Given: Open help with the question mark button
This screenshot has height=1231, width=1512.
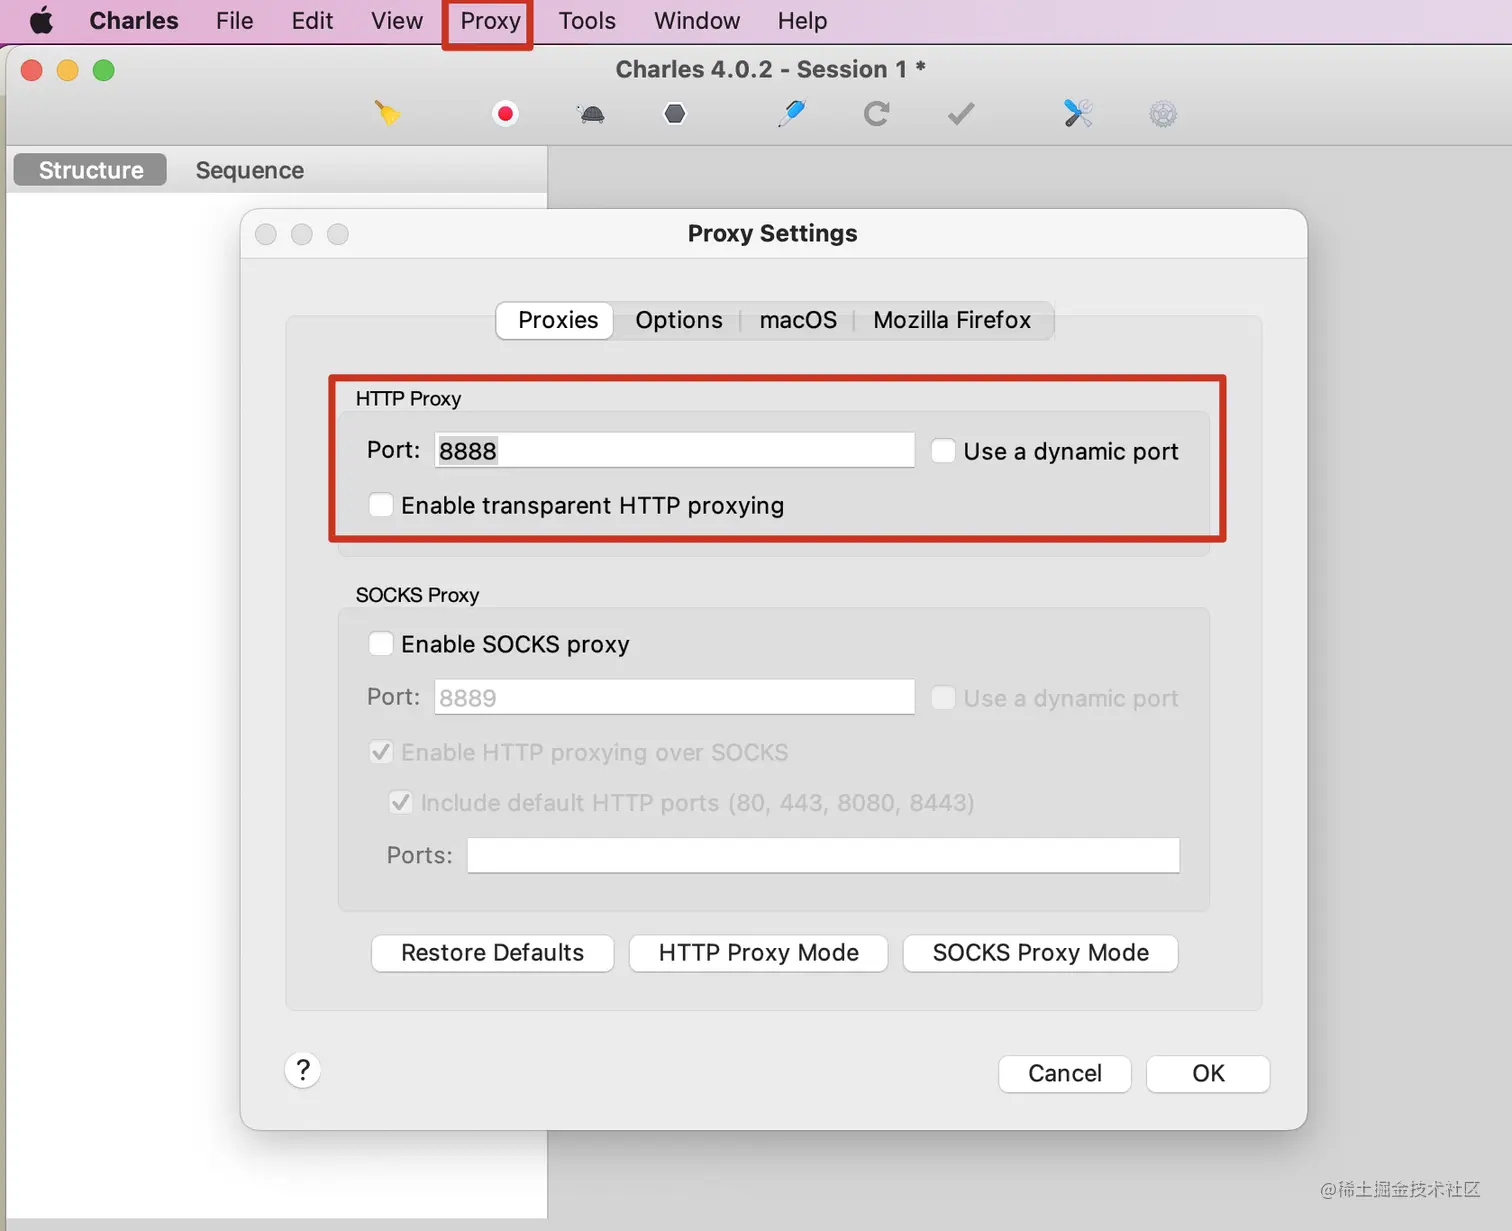Looking at the screenshot, I should click(x=303, y=1070).
